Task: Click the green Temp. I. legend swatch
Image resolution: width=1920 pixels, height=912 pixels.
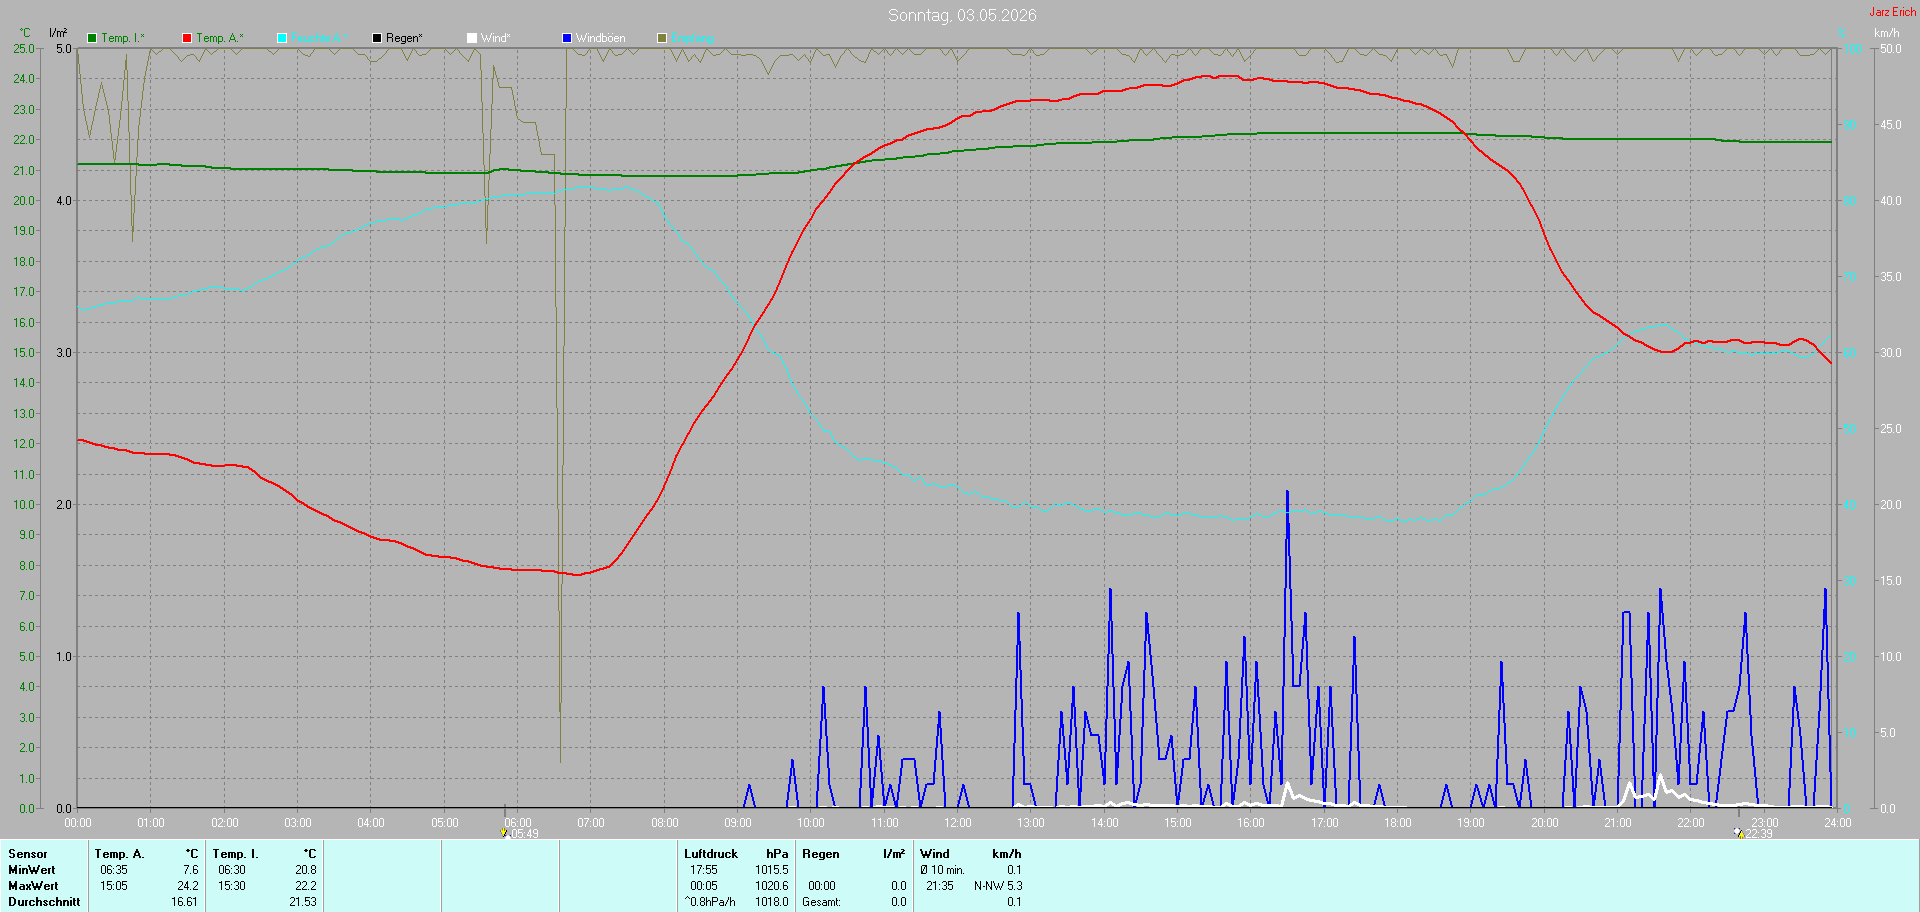Action: (92, 38)
